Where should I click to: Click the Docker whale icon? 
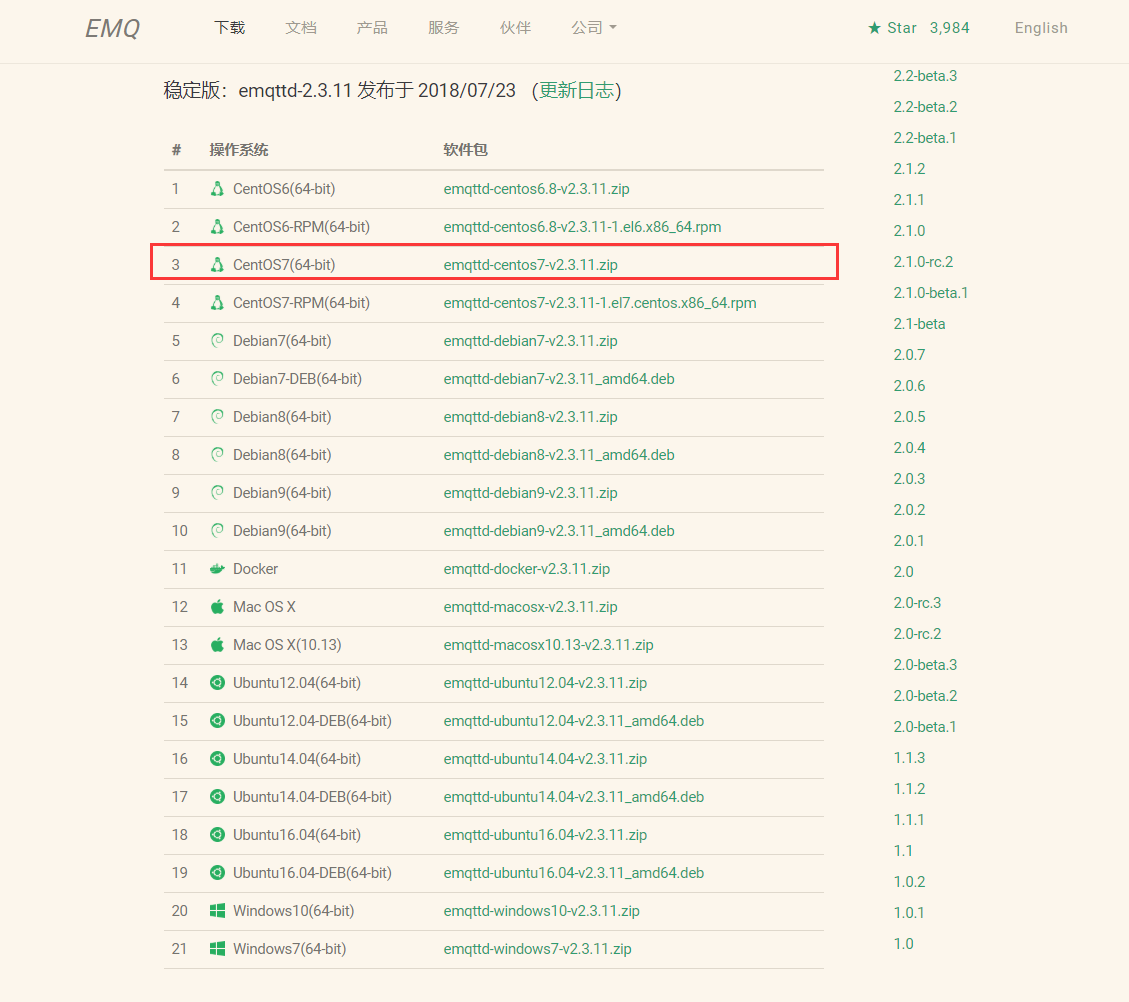point(217,569)
